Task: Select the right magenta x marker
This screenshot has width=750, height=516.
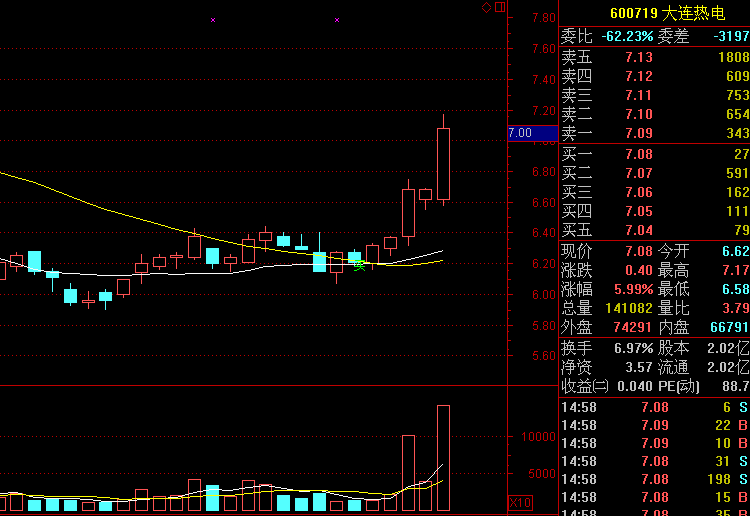Action: 337,20
